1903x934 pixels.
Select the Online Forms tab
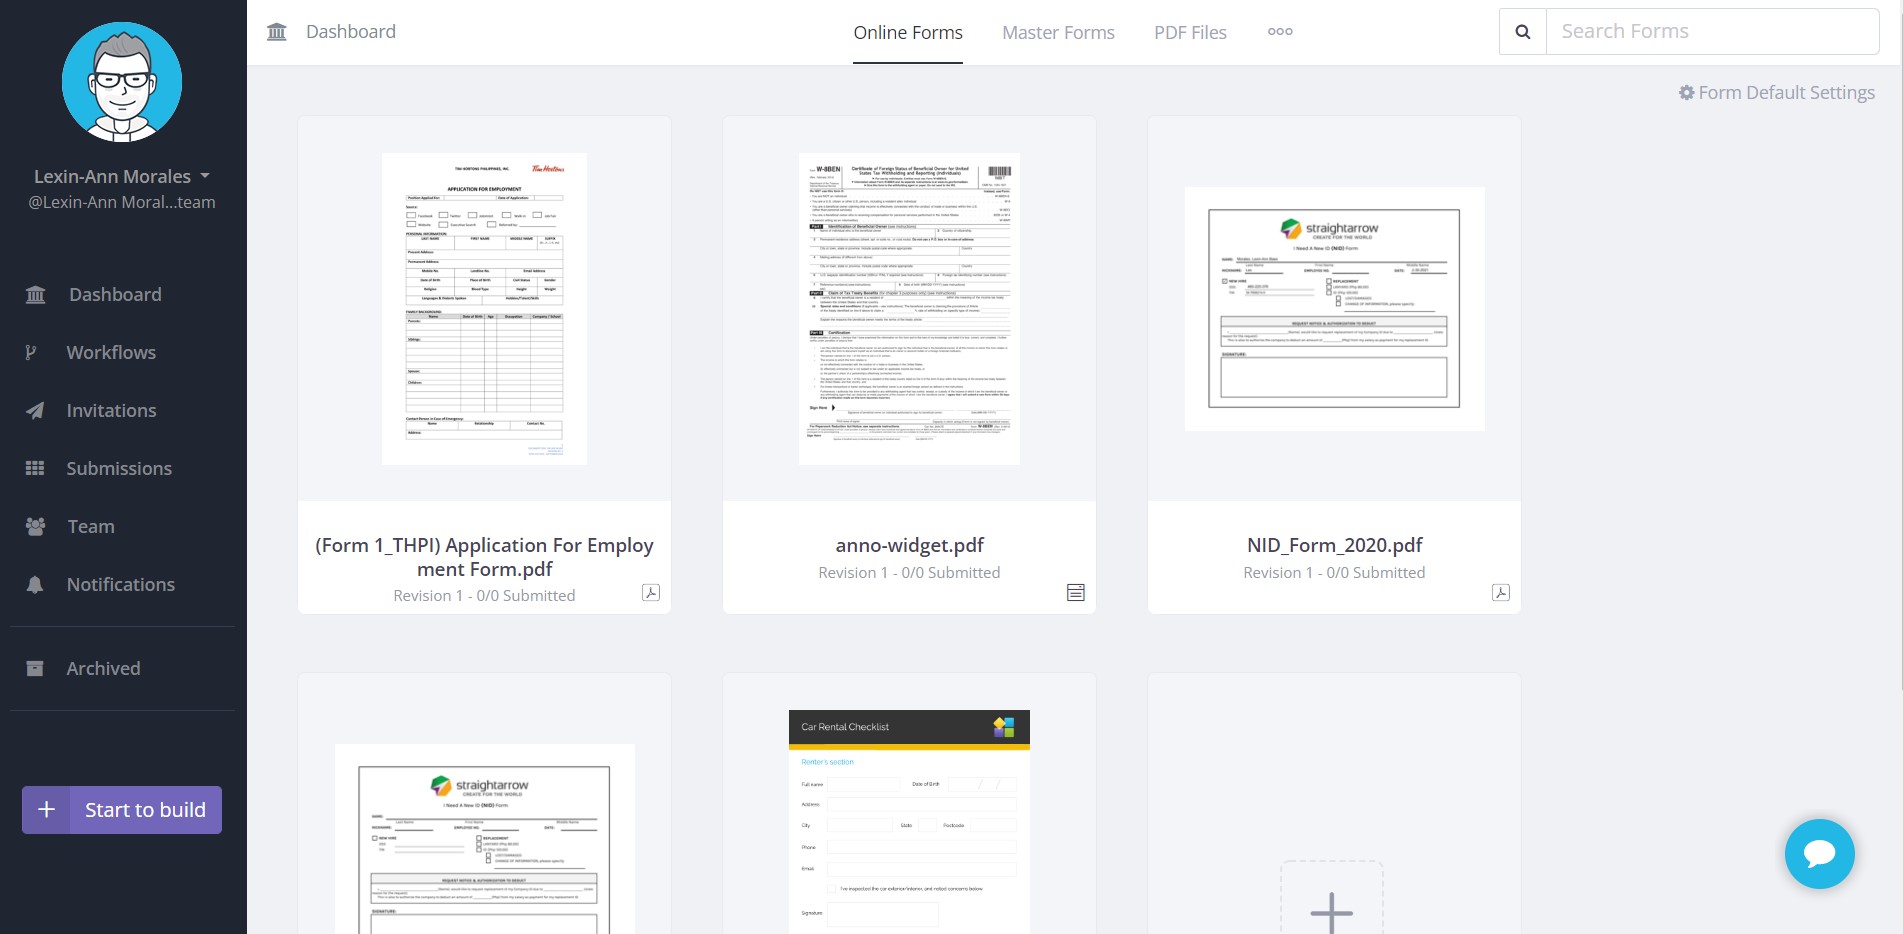(907, 33)
